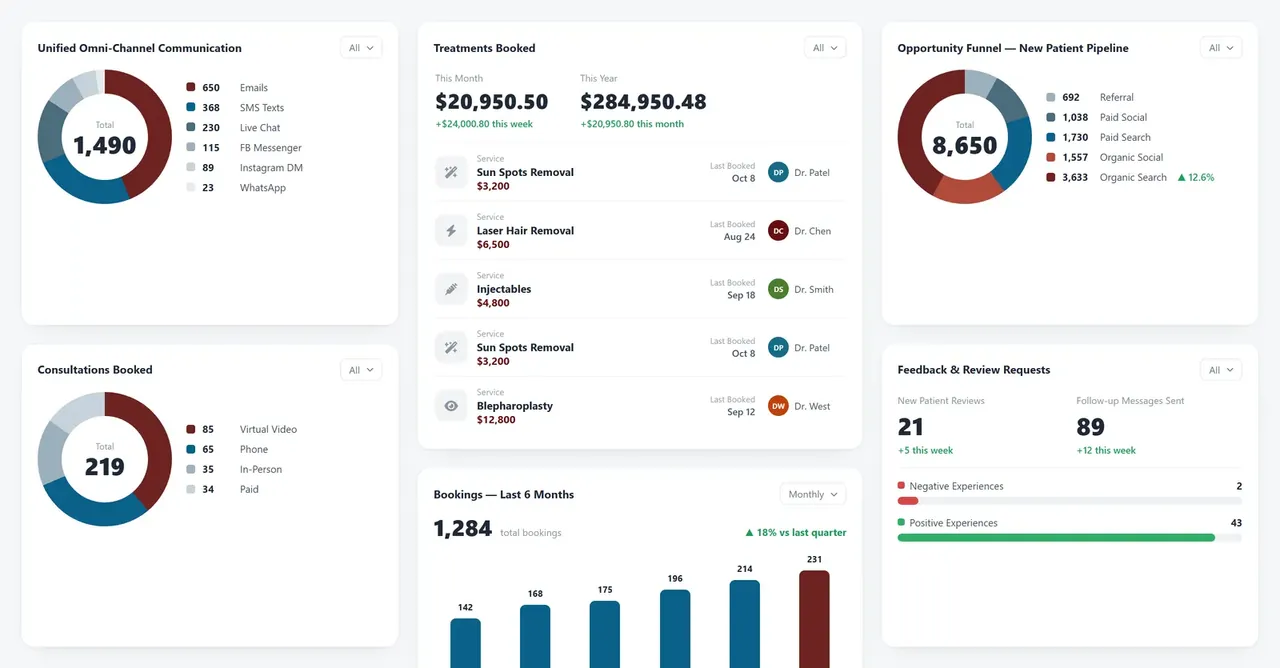Click the DC avatar for Dr. Chen

pyautogui.click(x=778, y=231)
